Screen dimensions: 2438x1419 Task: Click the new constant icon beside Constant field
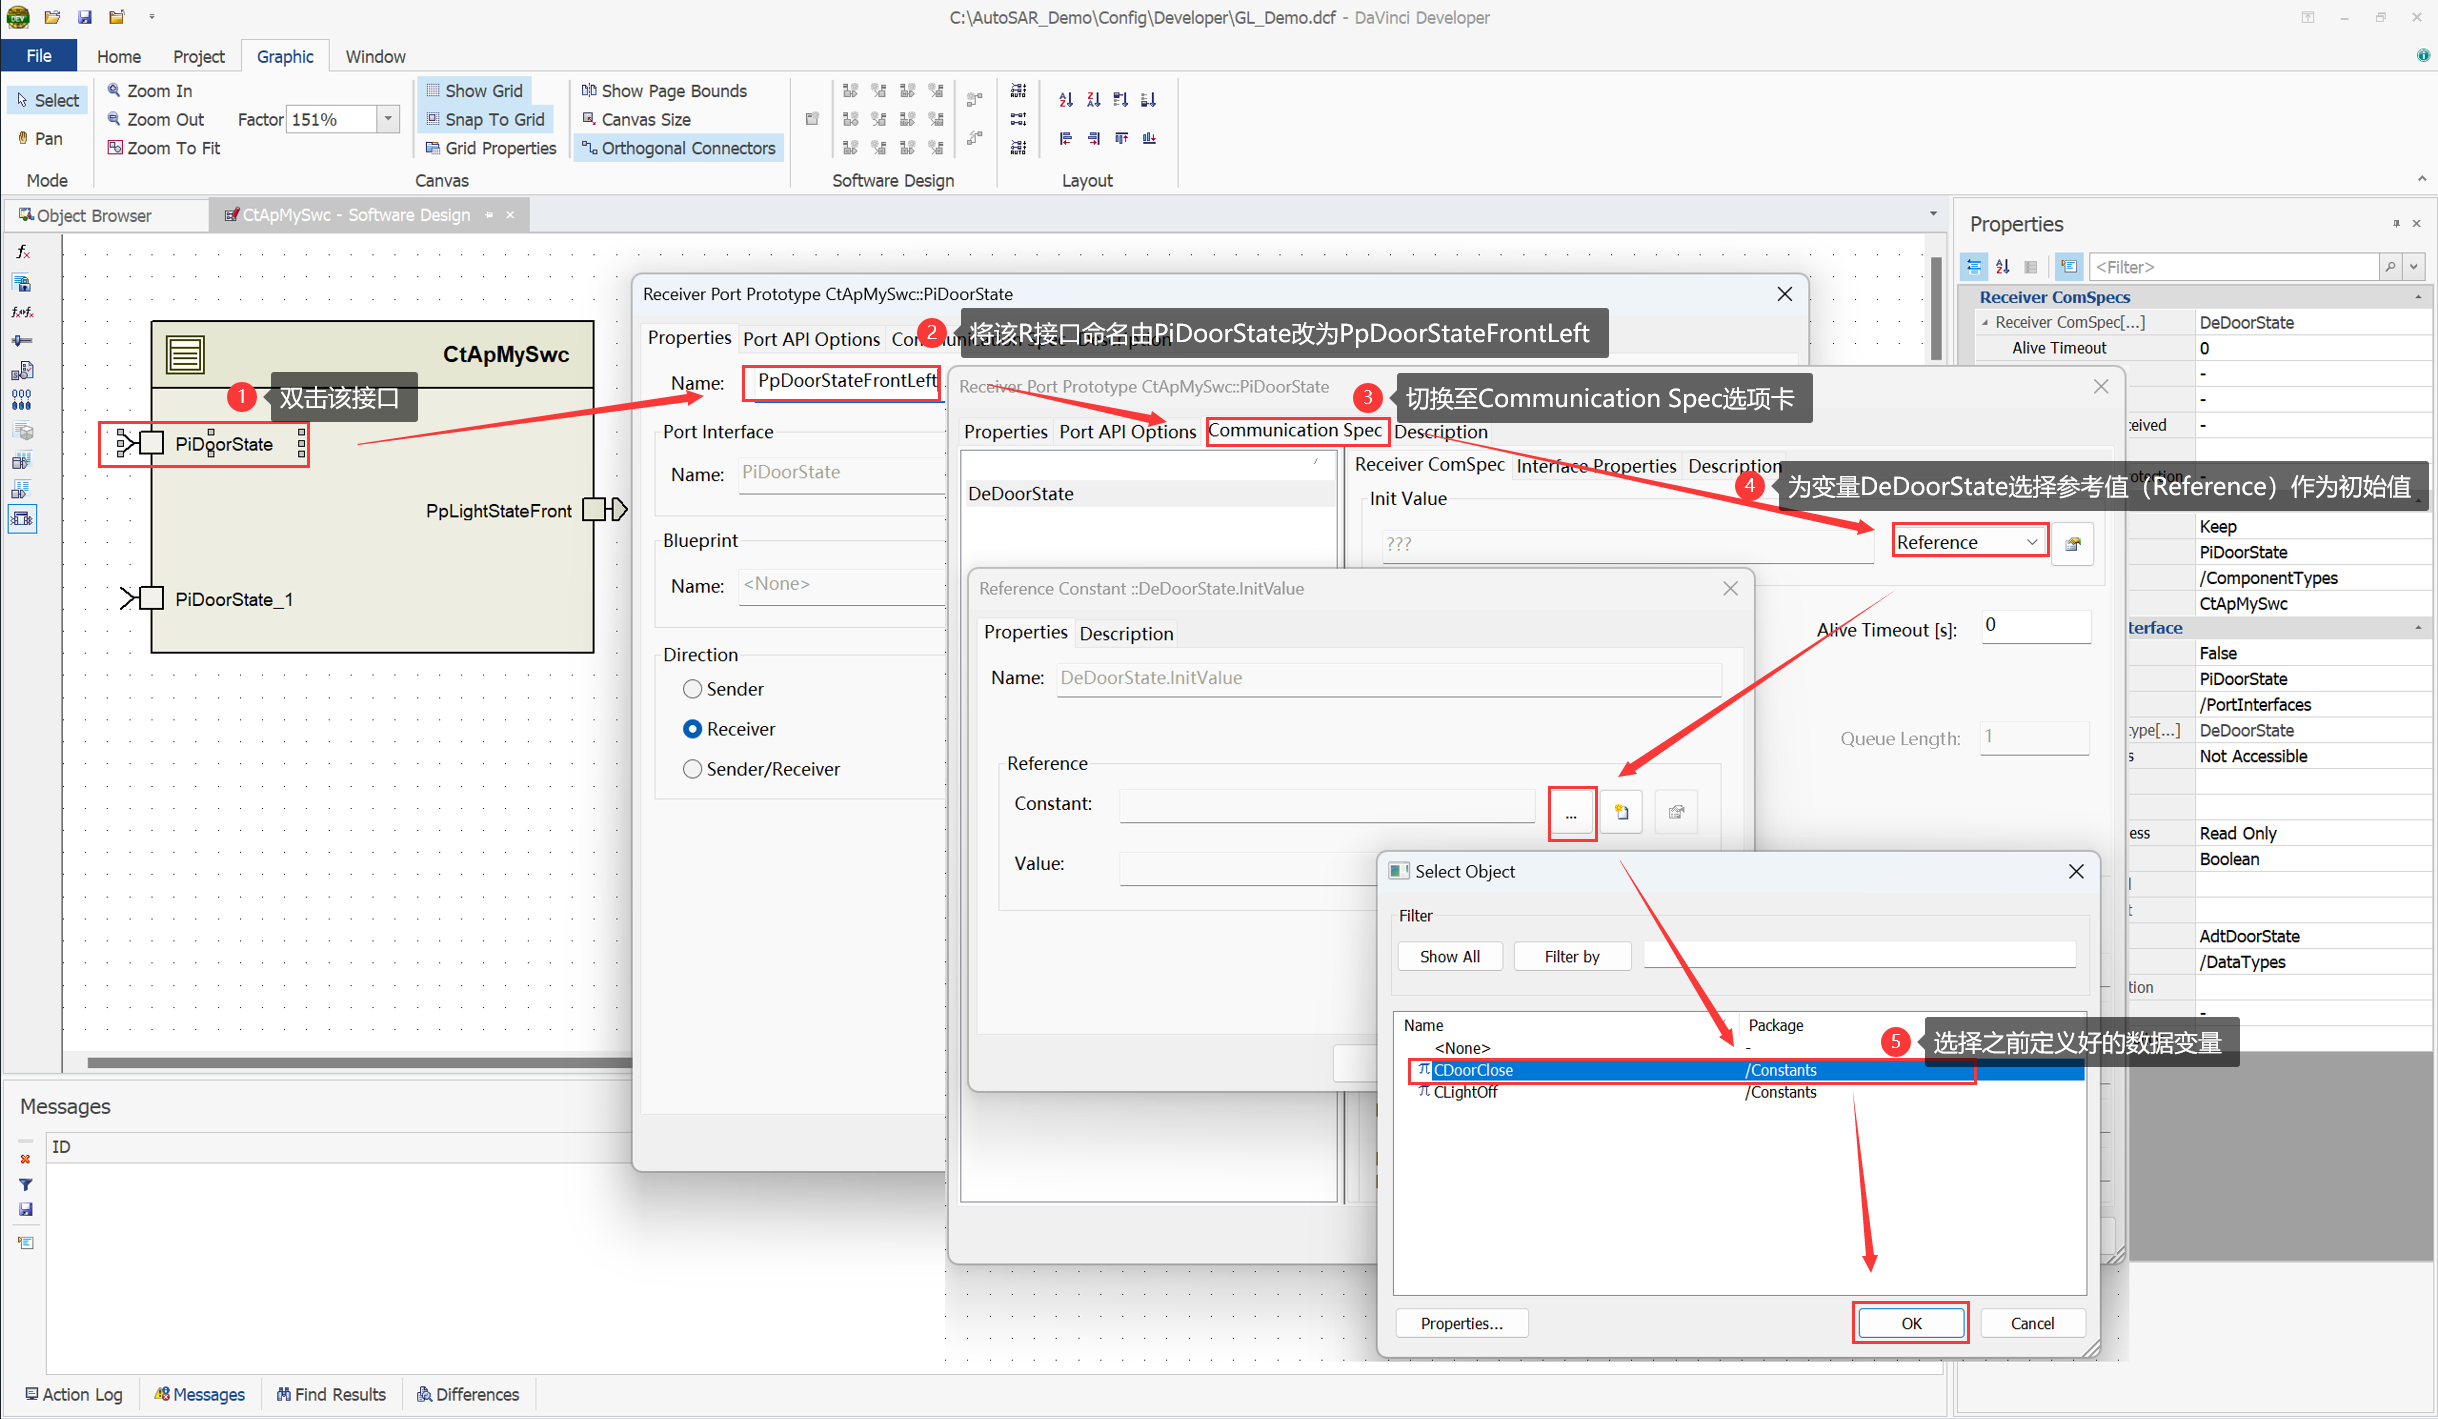(x=1621, y=812)
